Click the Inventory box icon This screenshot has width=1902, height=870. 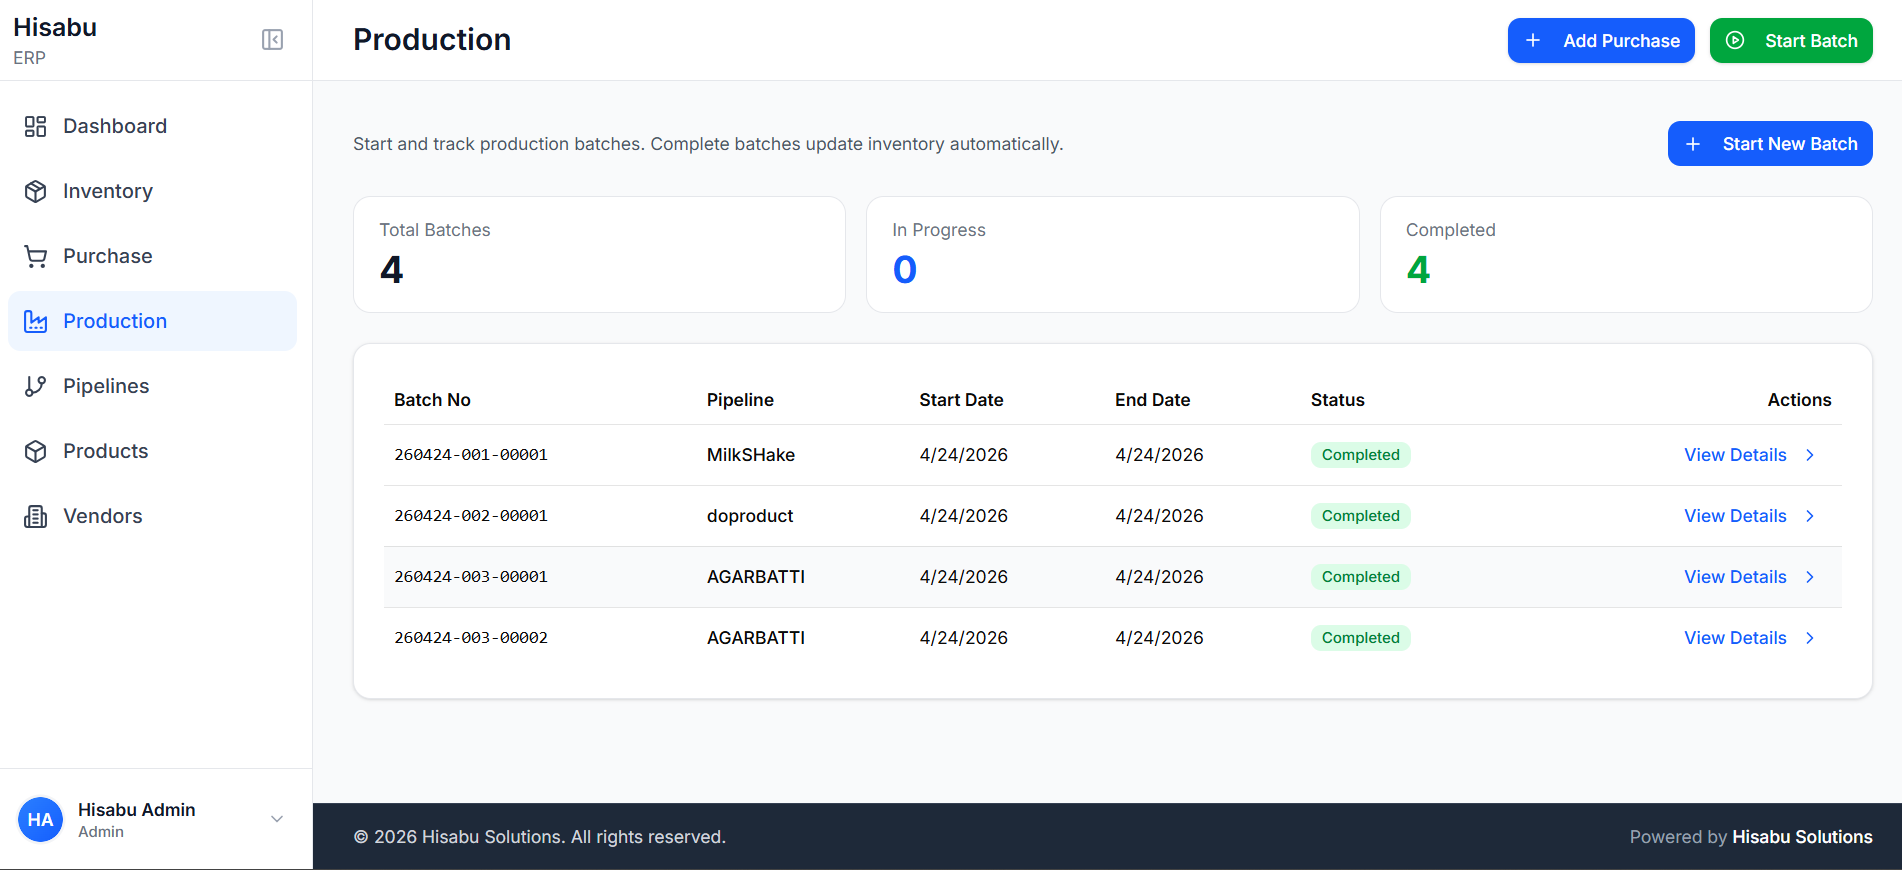(36, 191)
